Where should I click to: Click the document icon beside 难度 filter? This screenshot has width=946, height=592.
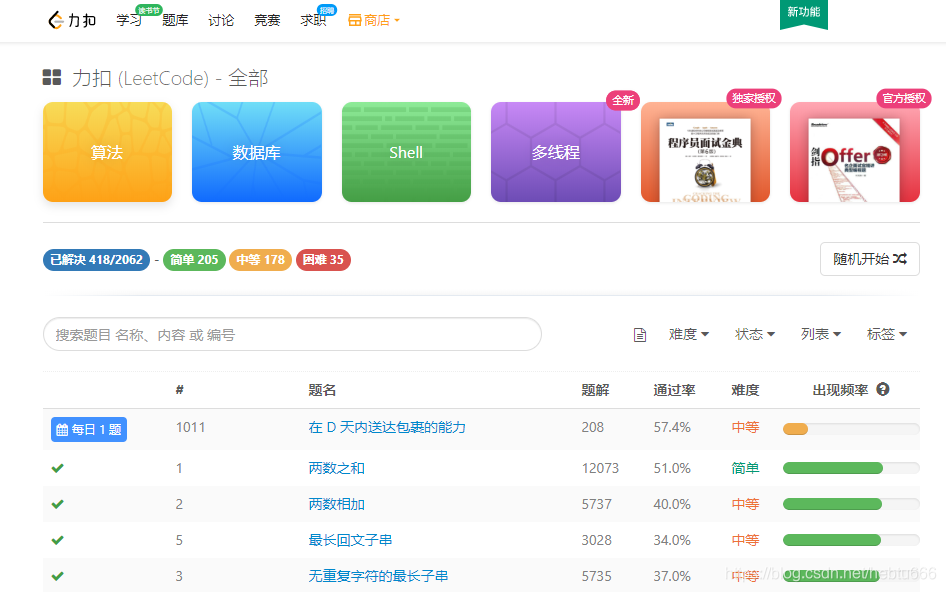(640, 335)
